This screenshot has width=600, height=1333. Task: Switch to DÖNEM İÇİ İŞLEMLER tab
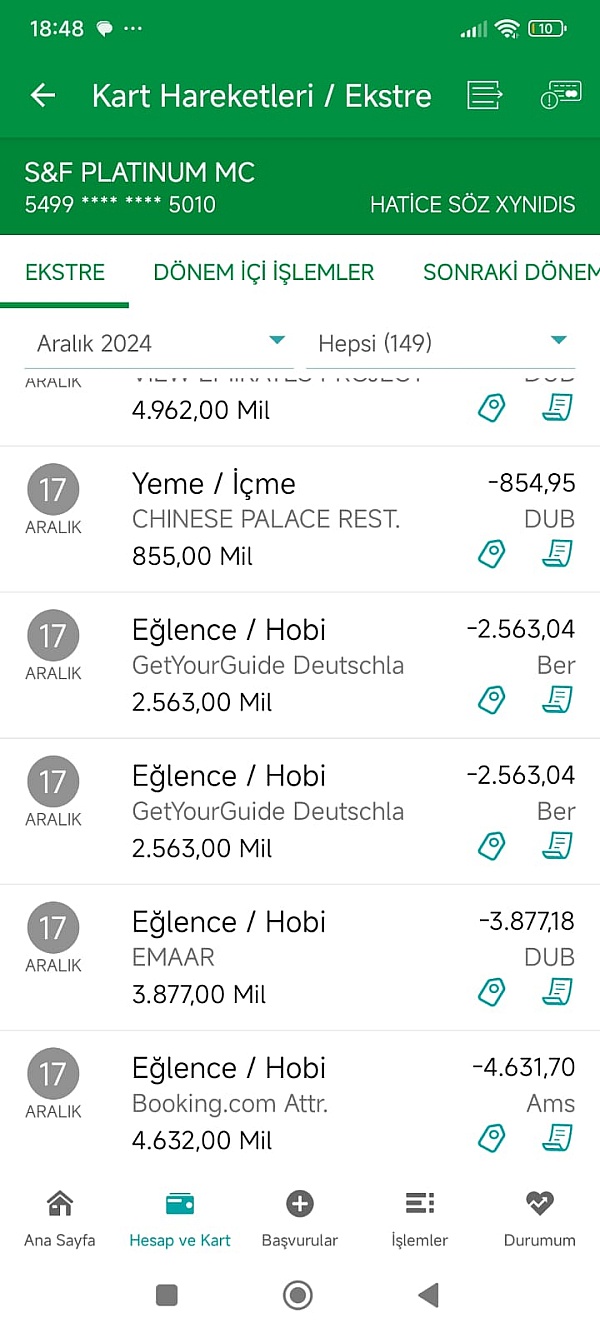click(264, 272)
